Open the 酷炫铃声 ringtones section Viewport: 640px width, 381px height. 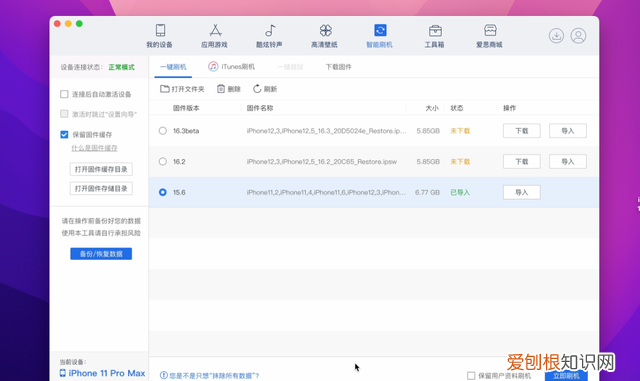click(269, 36)
